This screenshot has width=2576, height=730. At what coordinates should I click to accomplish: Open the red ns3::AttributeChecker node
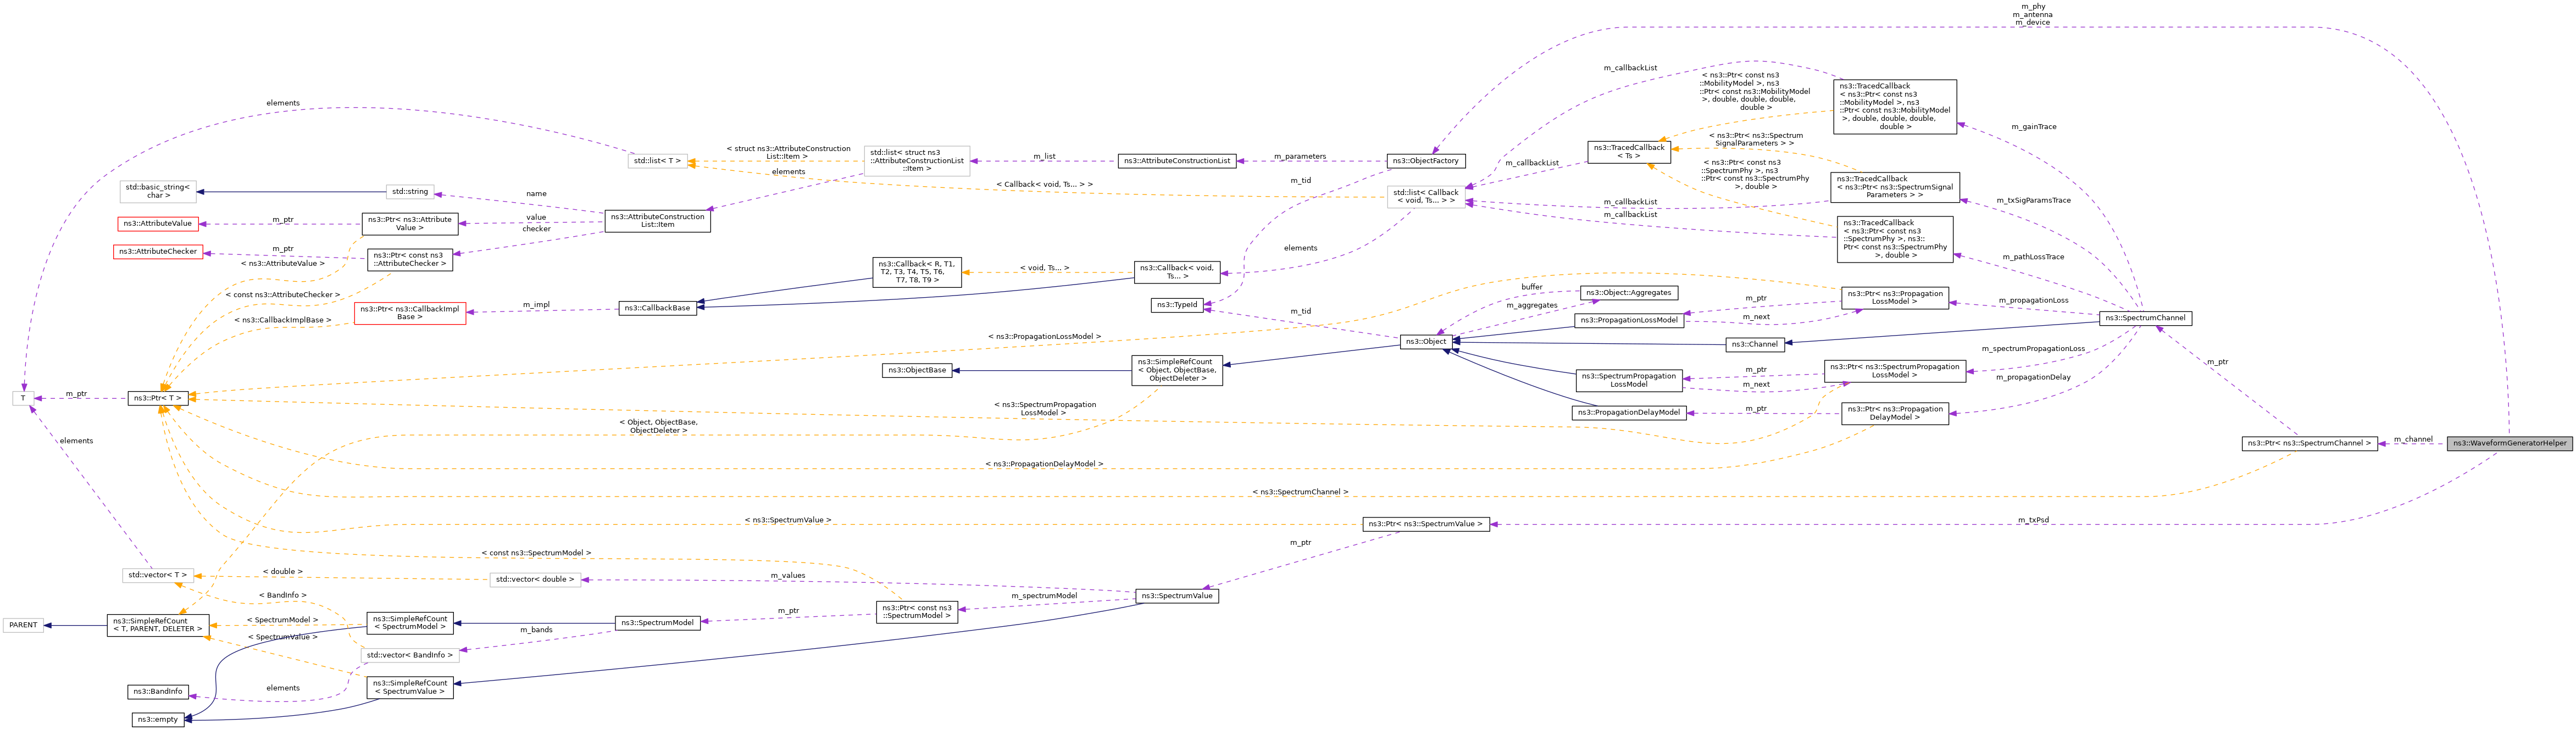pyautogui.click(x=157, y=252)
